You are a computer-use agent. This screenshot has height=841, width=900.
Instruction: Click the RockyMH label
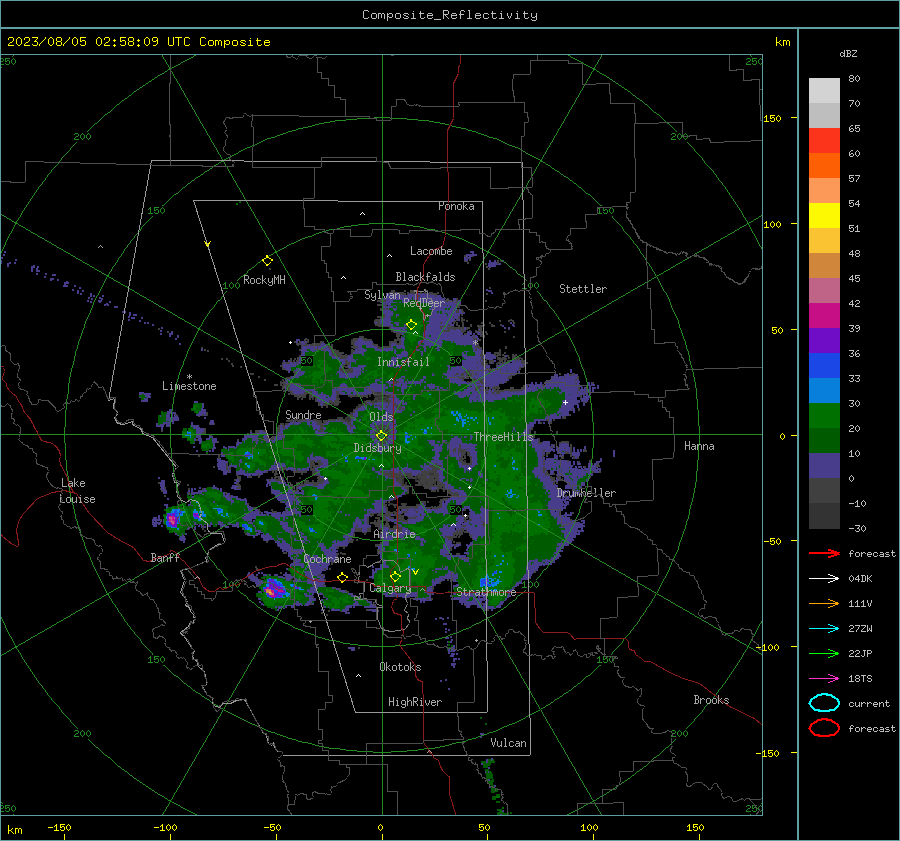(264, 280)
